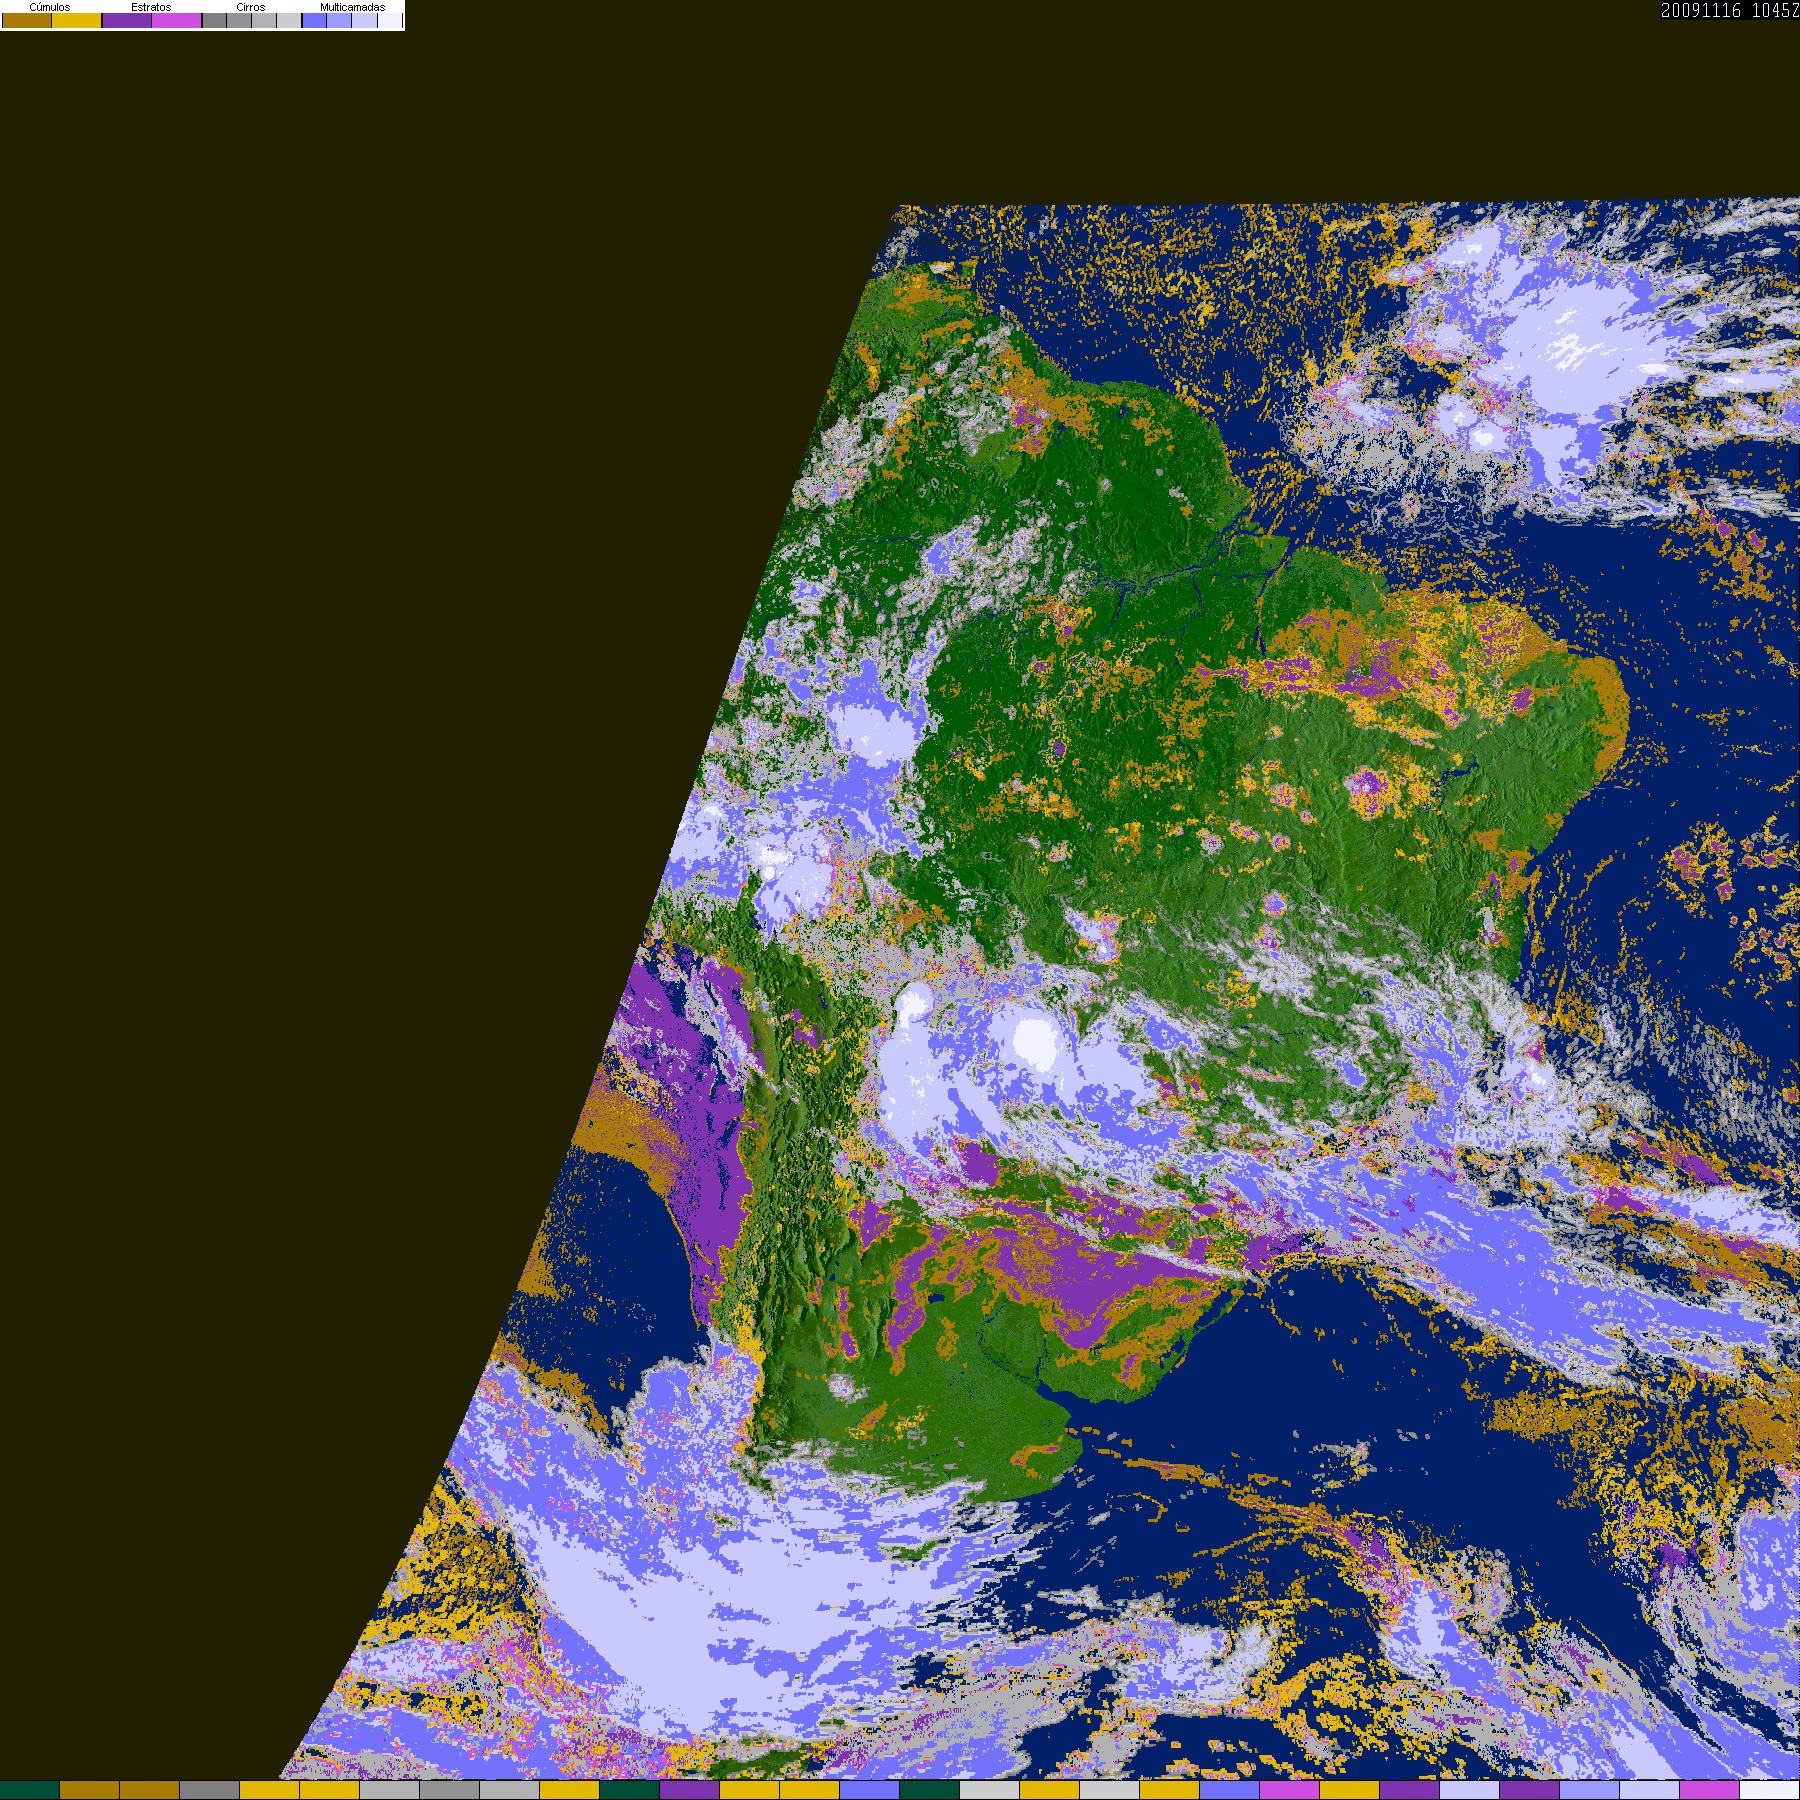Image resolution: width=1800 pixels, height=1800 pixels.
Task: Choose the darkest blue Multicamadas legend swatch
Action: 314,20
